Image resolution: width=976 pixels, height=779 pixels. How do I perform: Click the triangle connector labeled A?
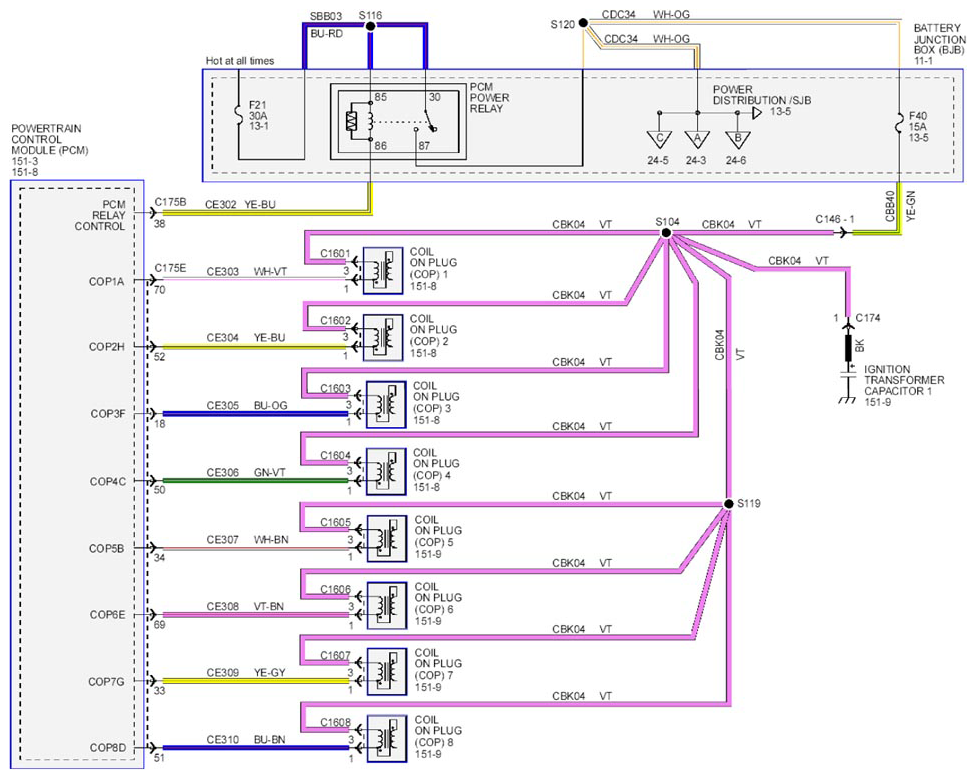(x=697, y=139)
